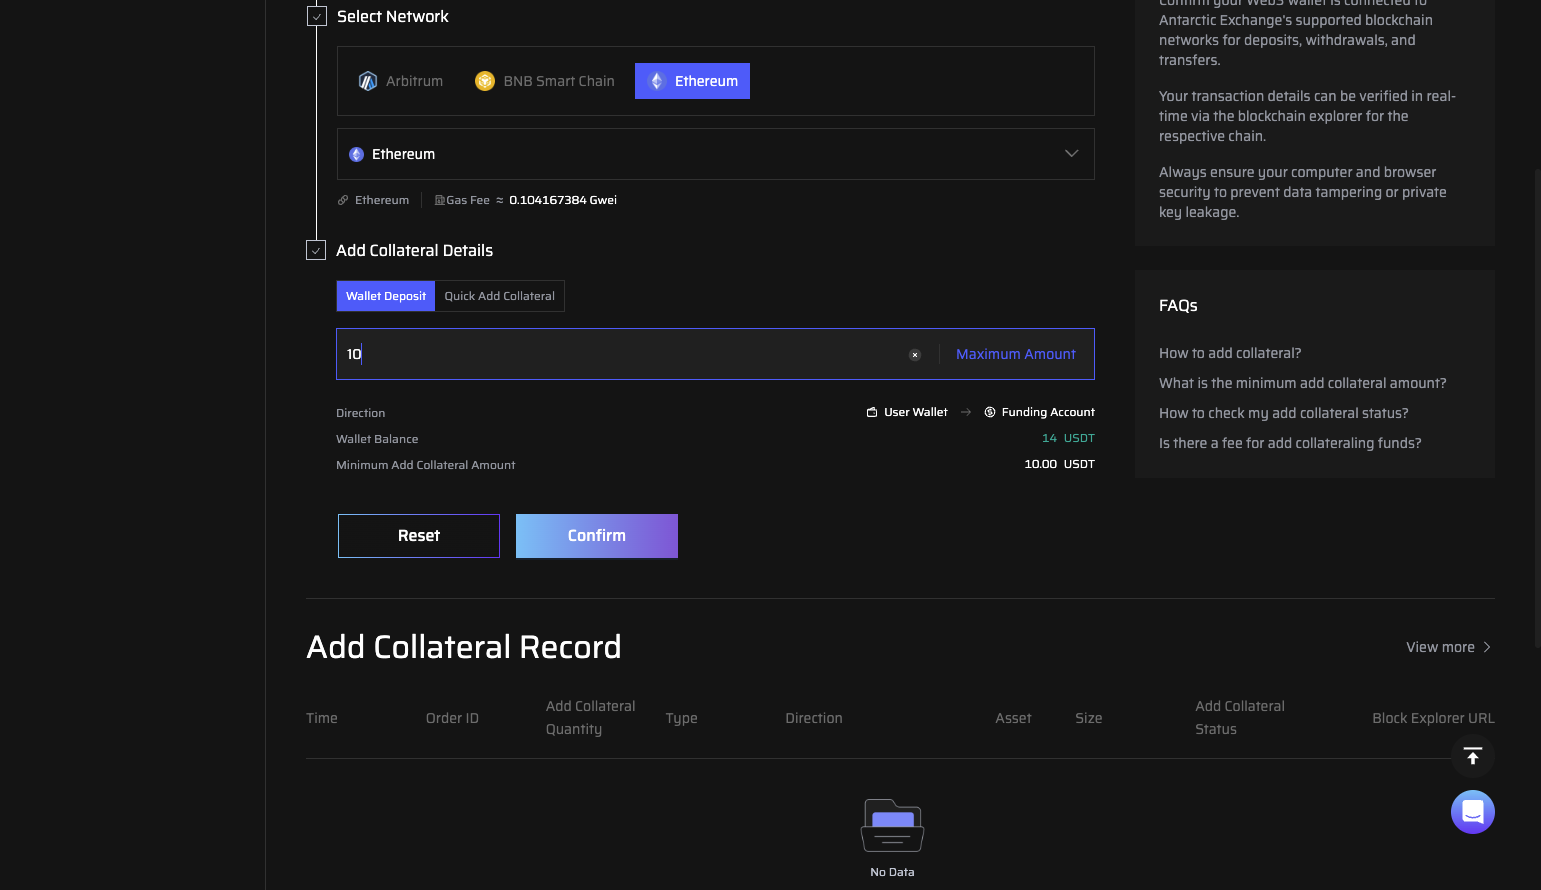Click the Add Collateral Quantity column header
Image resolution: width=1541 pixels, height=890 pixels.
pyautogui.click(x=591, y=718)
